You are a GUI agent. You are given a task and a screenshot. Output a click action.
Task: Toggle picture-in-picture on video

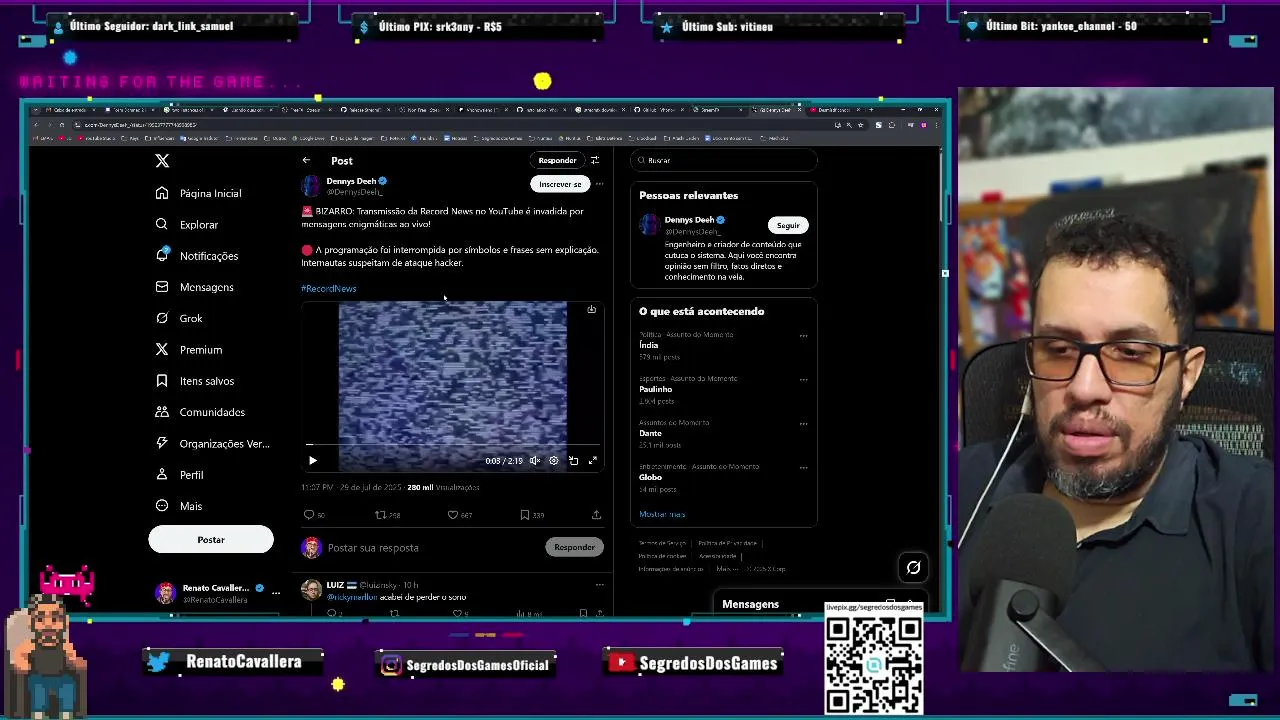coord(574,461)
